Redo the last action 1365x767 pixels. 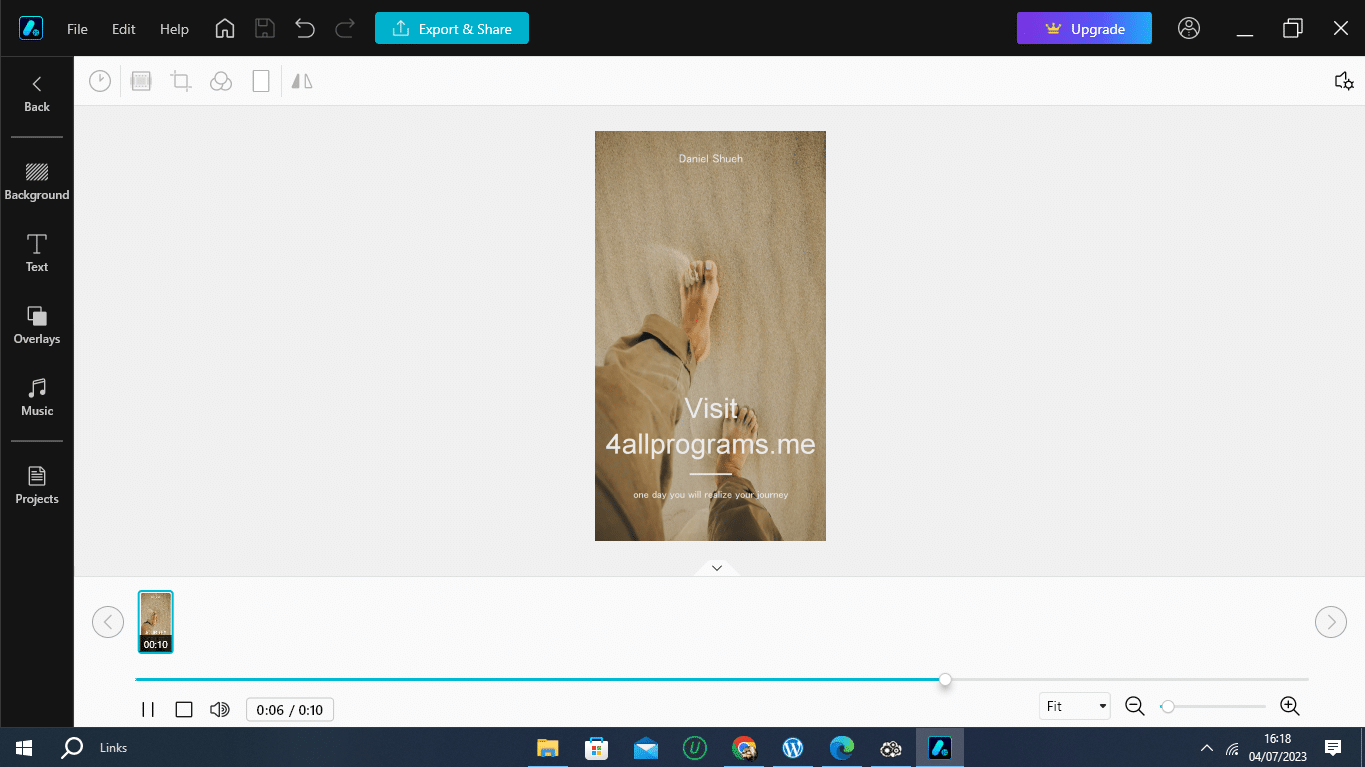point(345,28)
